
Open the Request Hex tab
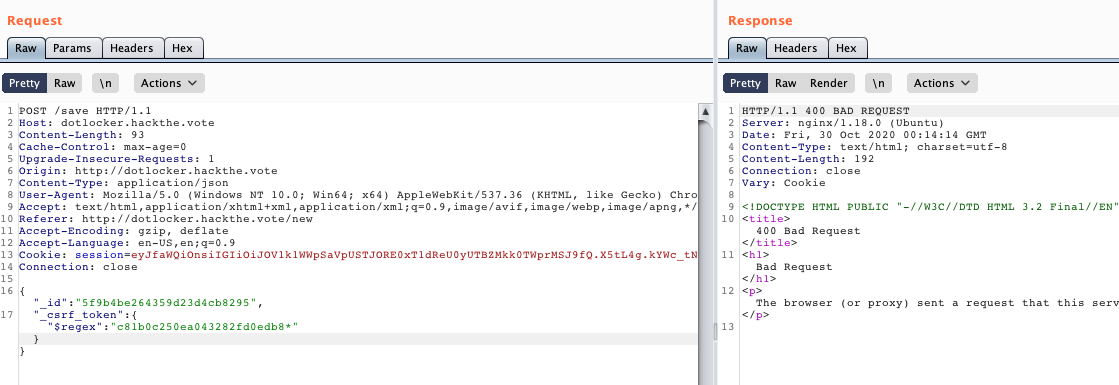[183, 48]
